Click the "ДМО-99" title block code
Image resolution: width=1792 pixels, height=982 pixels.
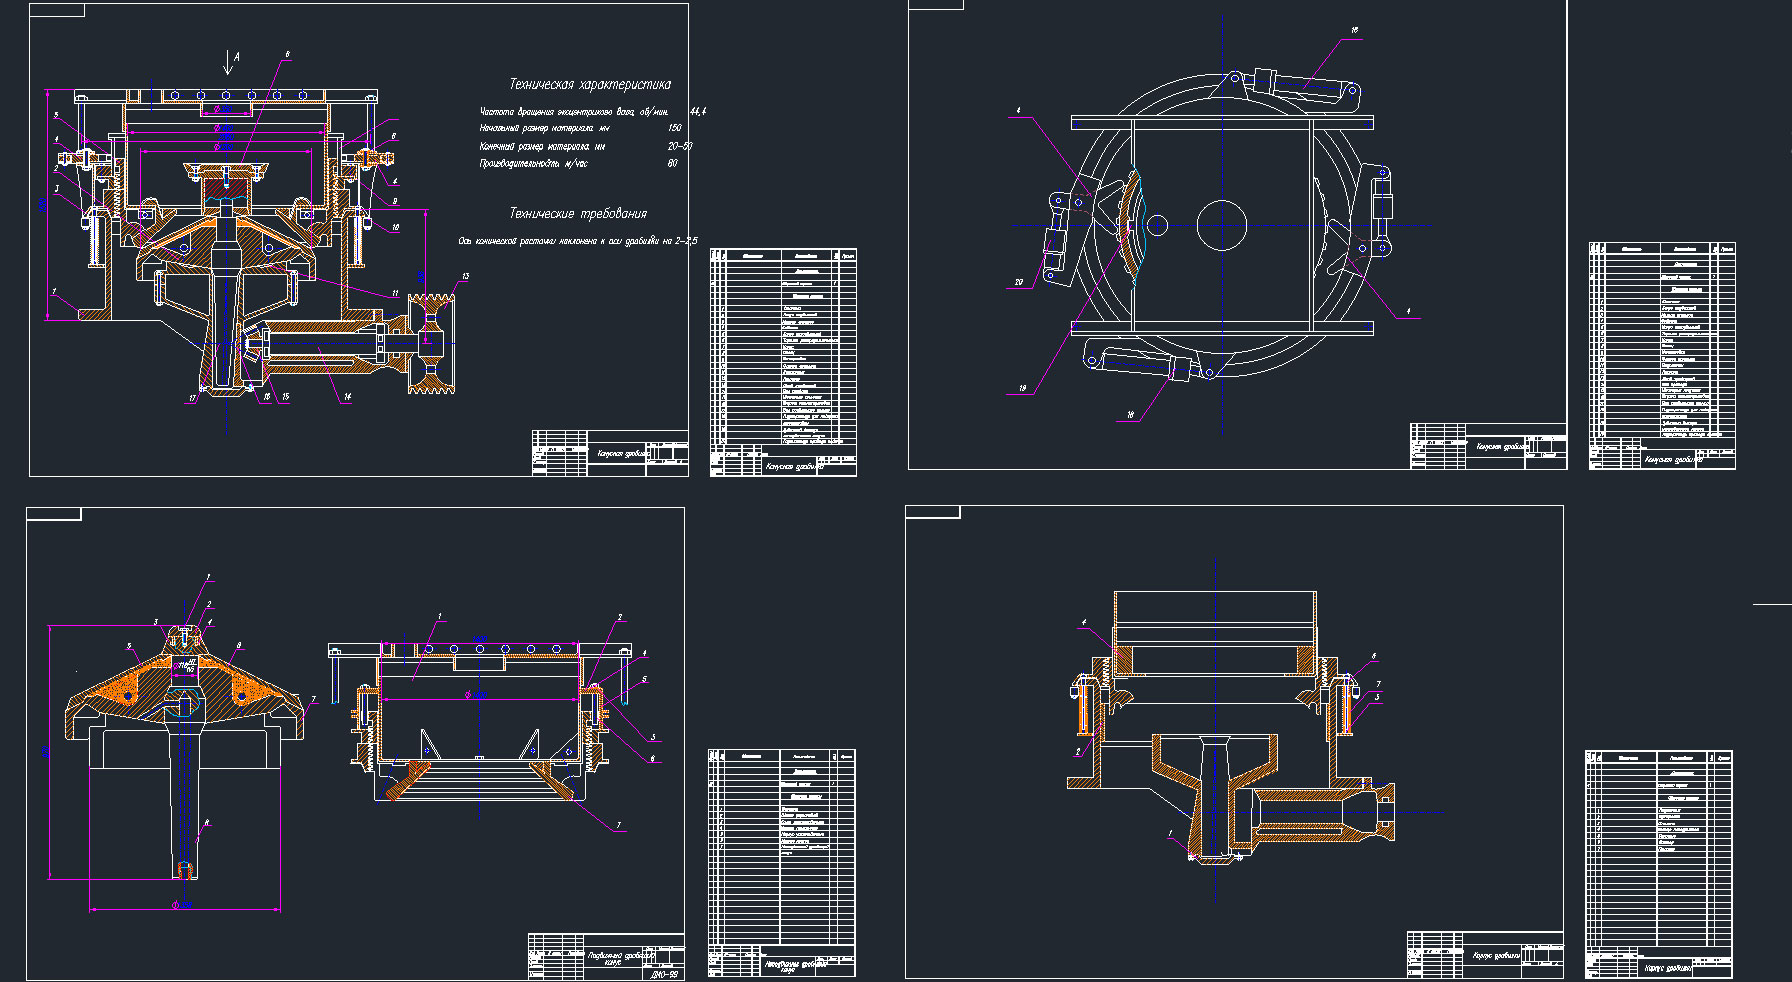[664, 973]
